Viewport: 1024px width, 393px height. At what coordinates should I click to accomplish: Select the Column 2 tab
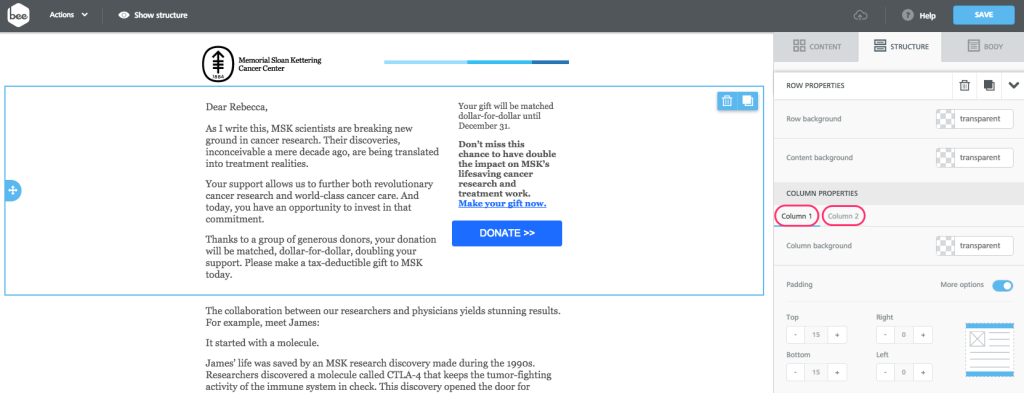pos(844,216)
